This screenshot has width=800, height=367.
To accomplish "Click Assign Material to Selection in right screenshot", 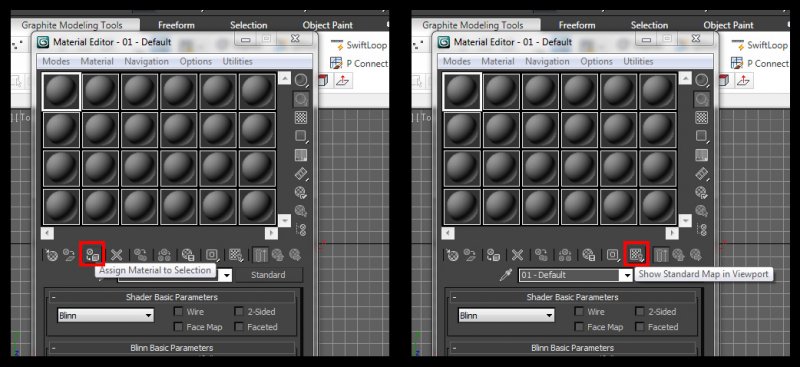I will 493,255.
